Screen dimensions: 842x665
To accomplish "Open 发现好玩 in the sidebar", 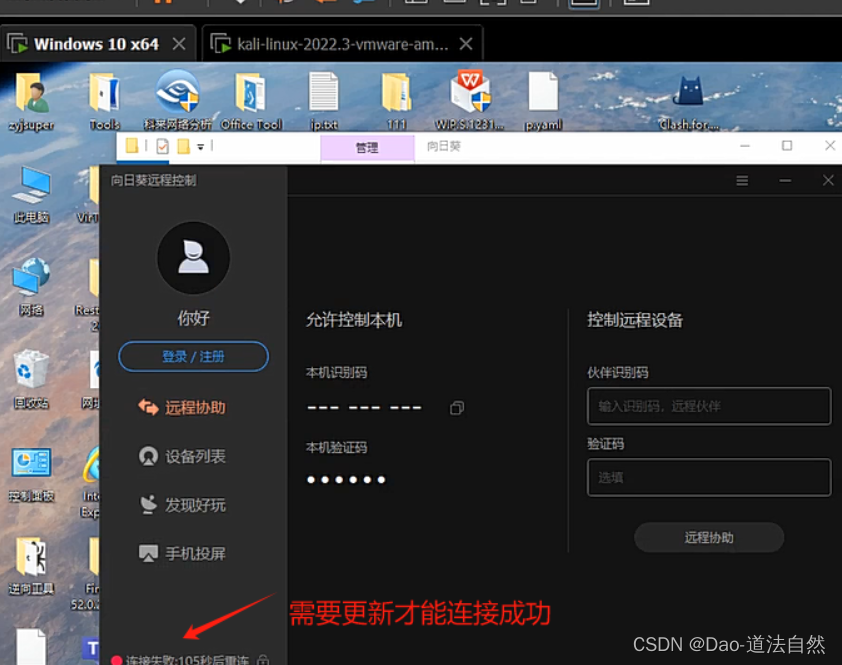I will pos(183,504).
